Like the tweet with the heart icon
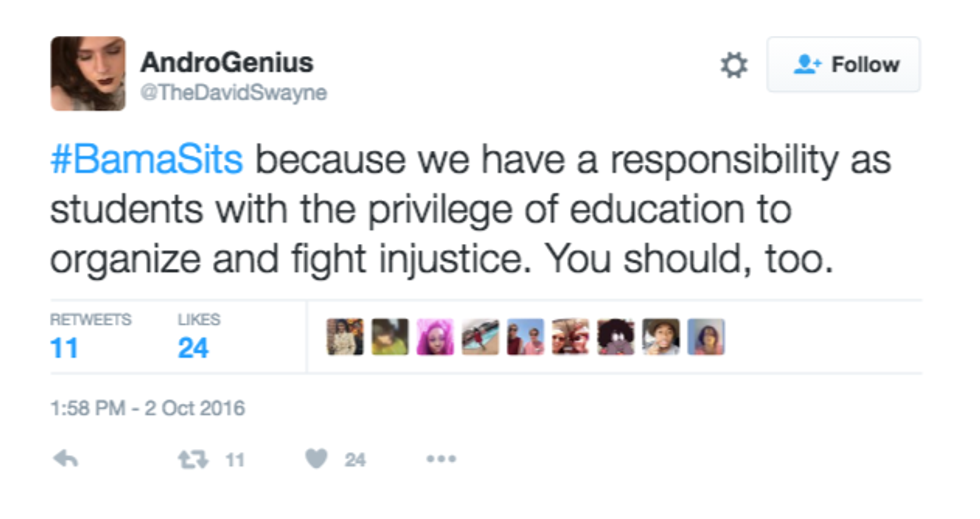Screen dimensions: 980x519 317,459
